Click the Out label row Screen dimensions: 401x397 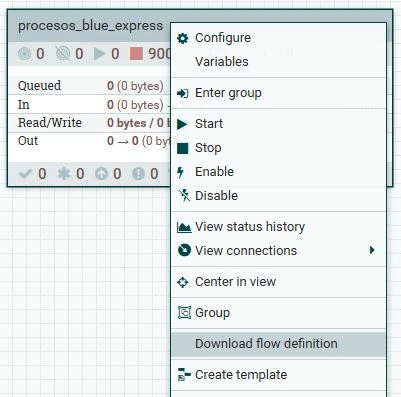(28, 141)
